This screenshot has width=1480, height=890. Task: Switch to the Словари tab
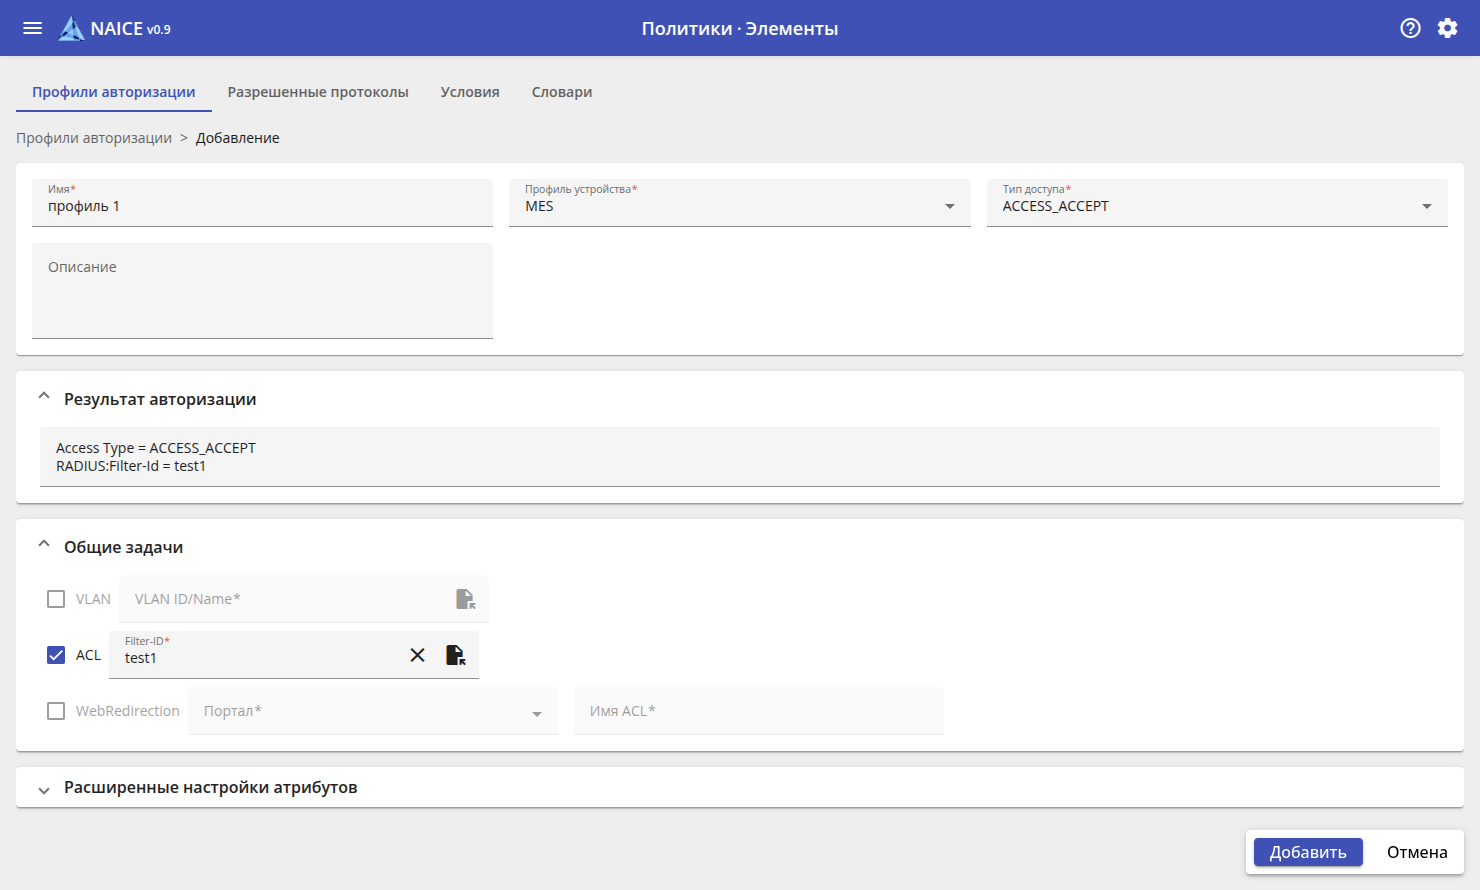562,92
